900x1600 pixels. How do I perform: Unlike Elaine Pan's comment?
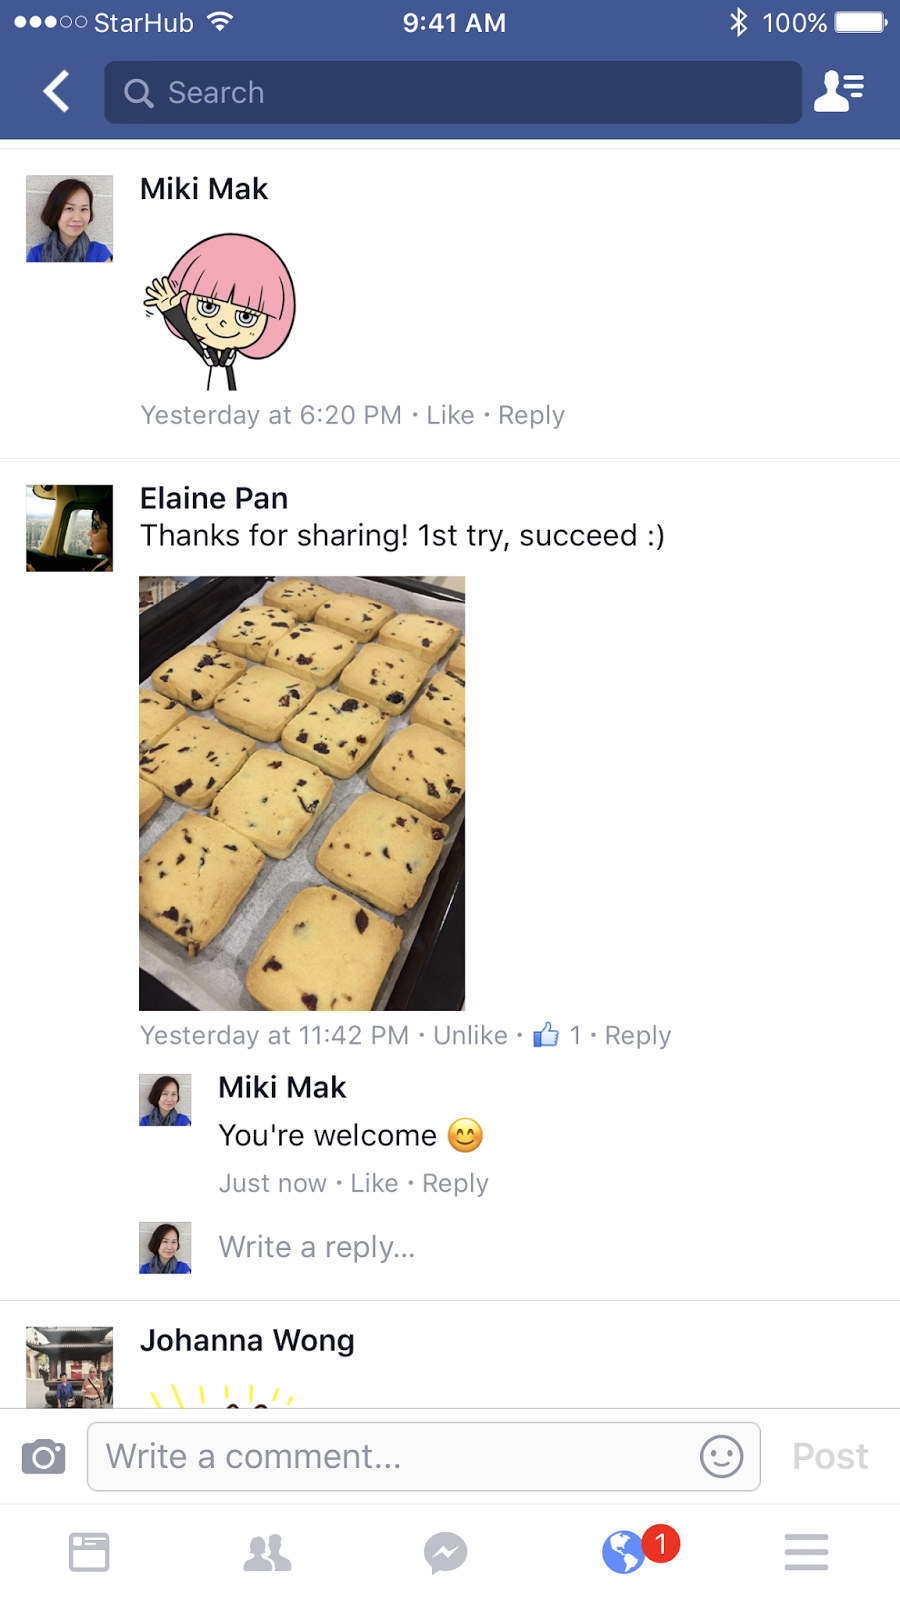(470, 1035)
